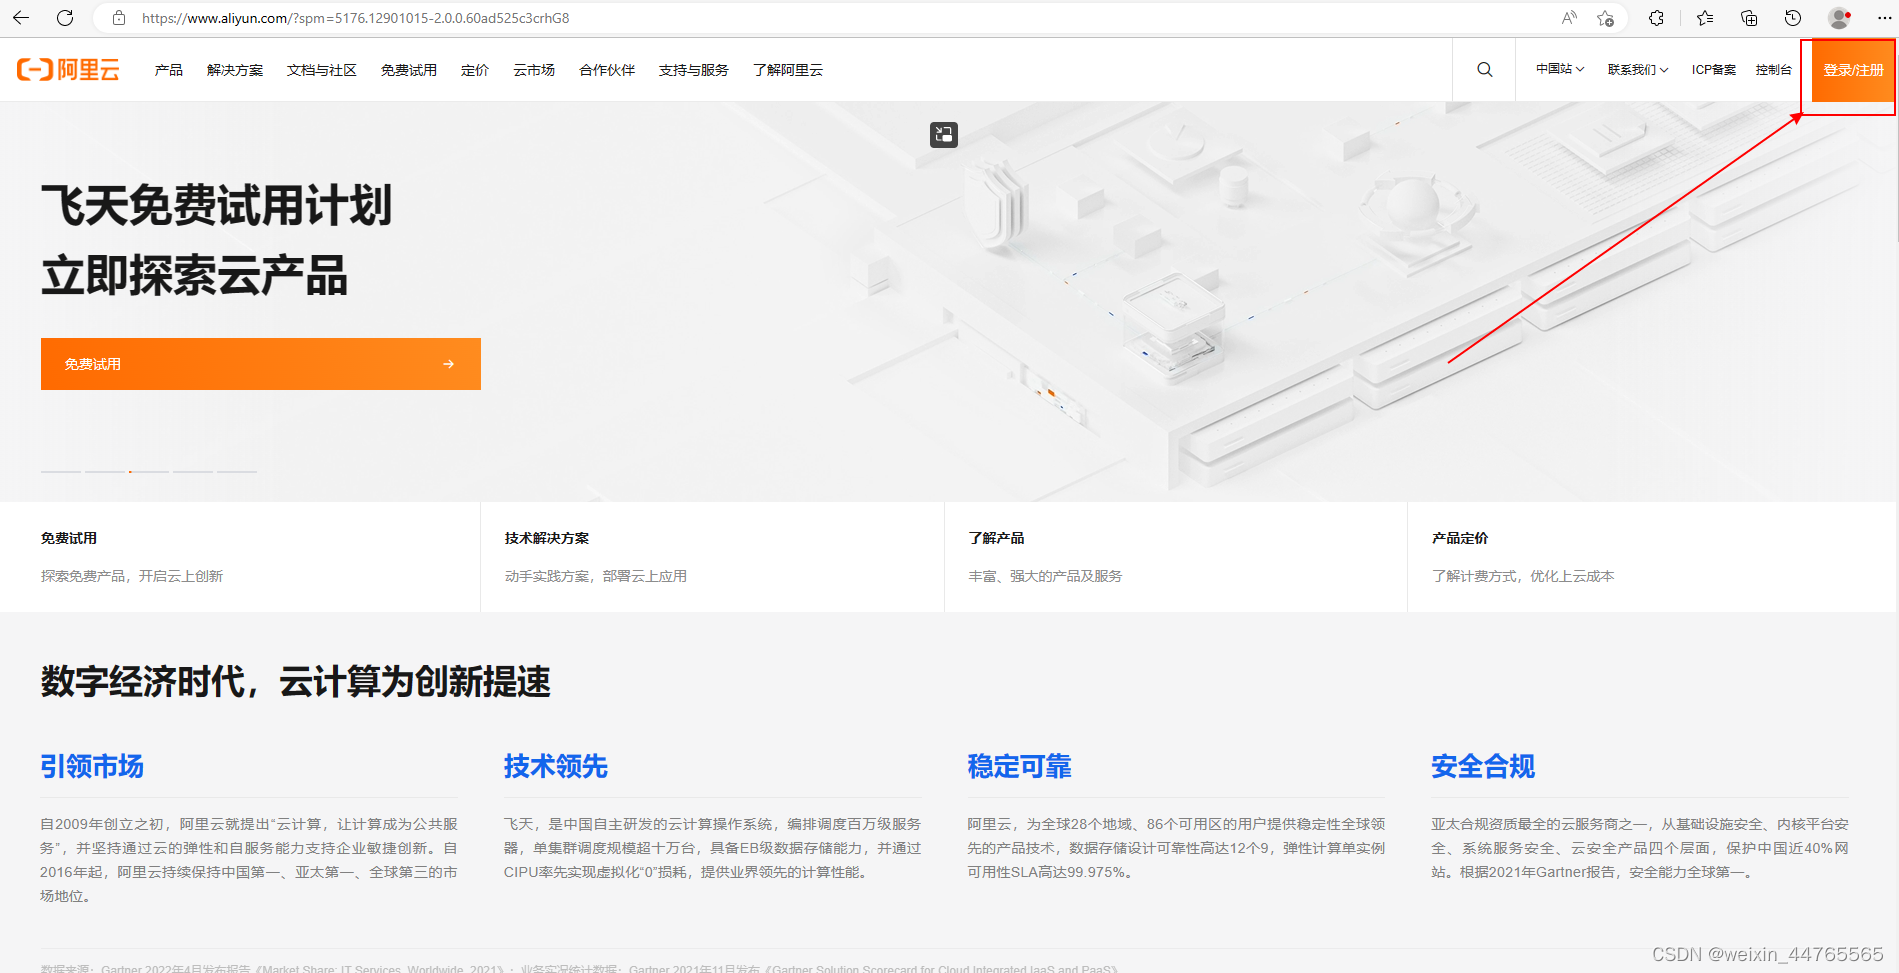
Task: Click the expand icon on hero banner
Action: [943, 135]
